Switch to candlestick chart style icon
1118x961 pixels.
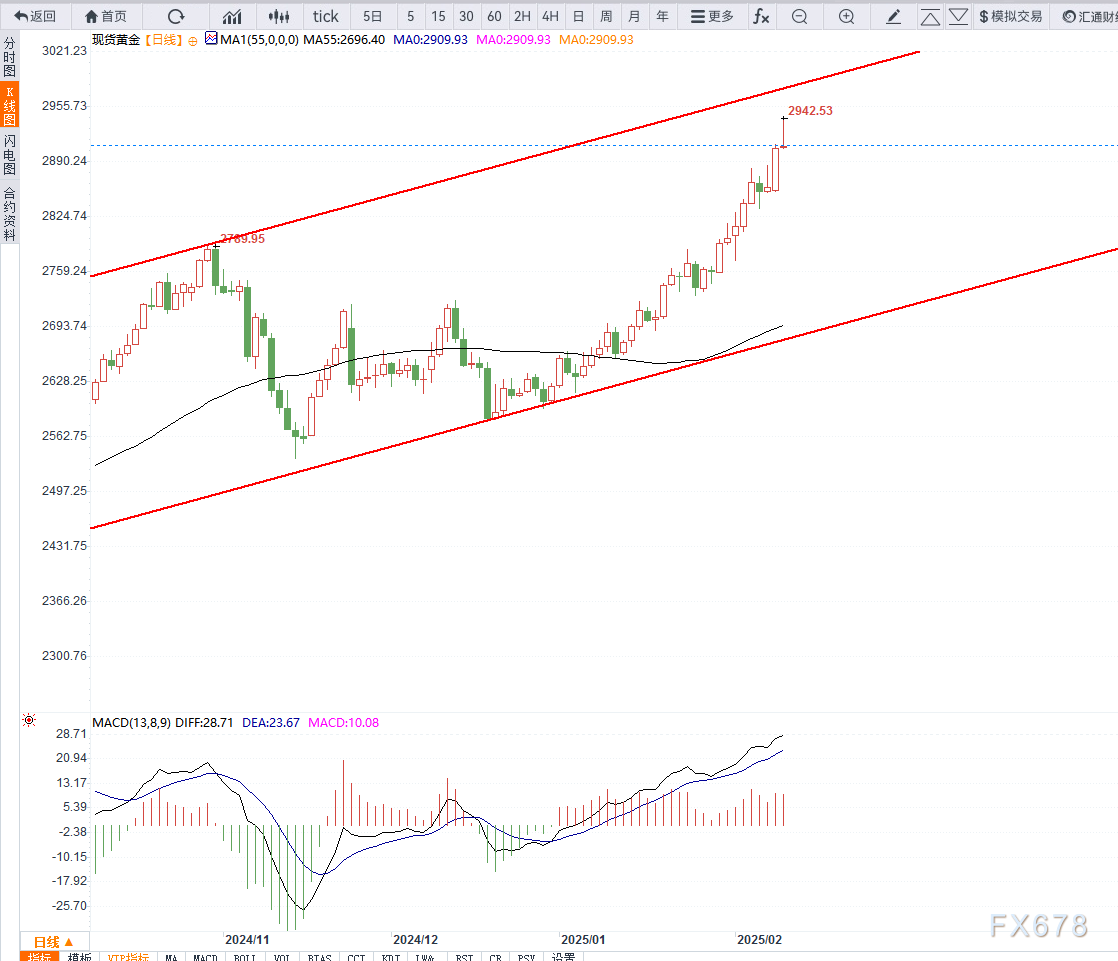pyautogui.click(x=279, y=16)
